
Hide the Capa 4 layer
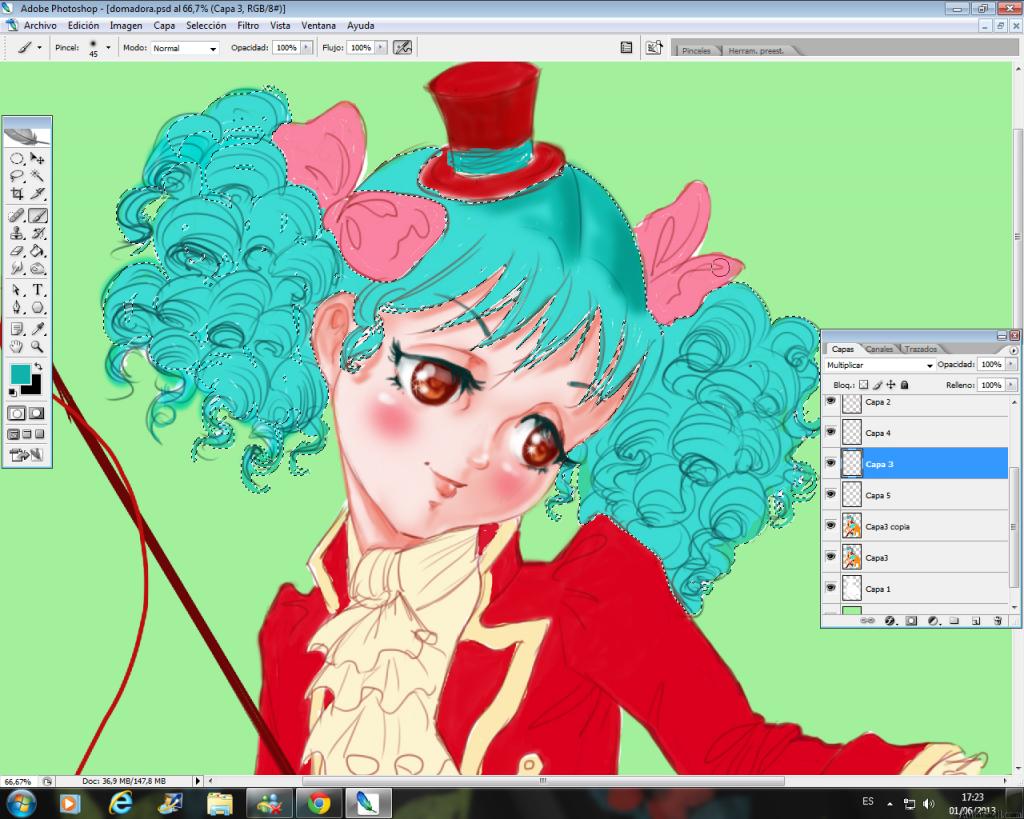point(831,432)
